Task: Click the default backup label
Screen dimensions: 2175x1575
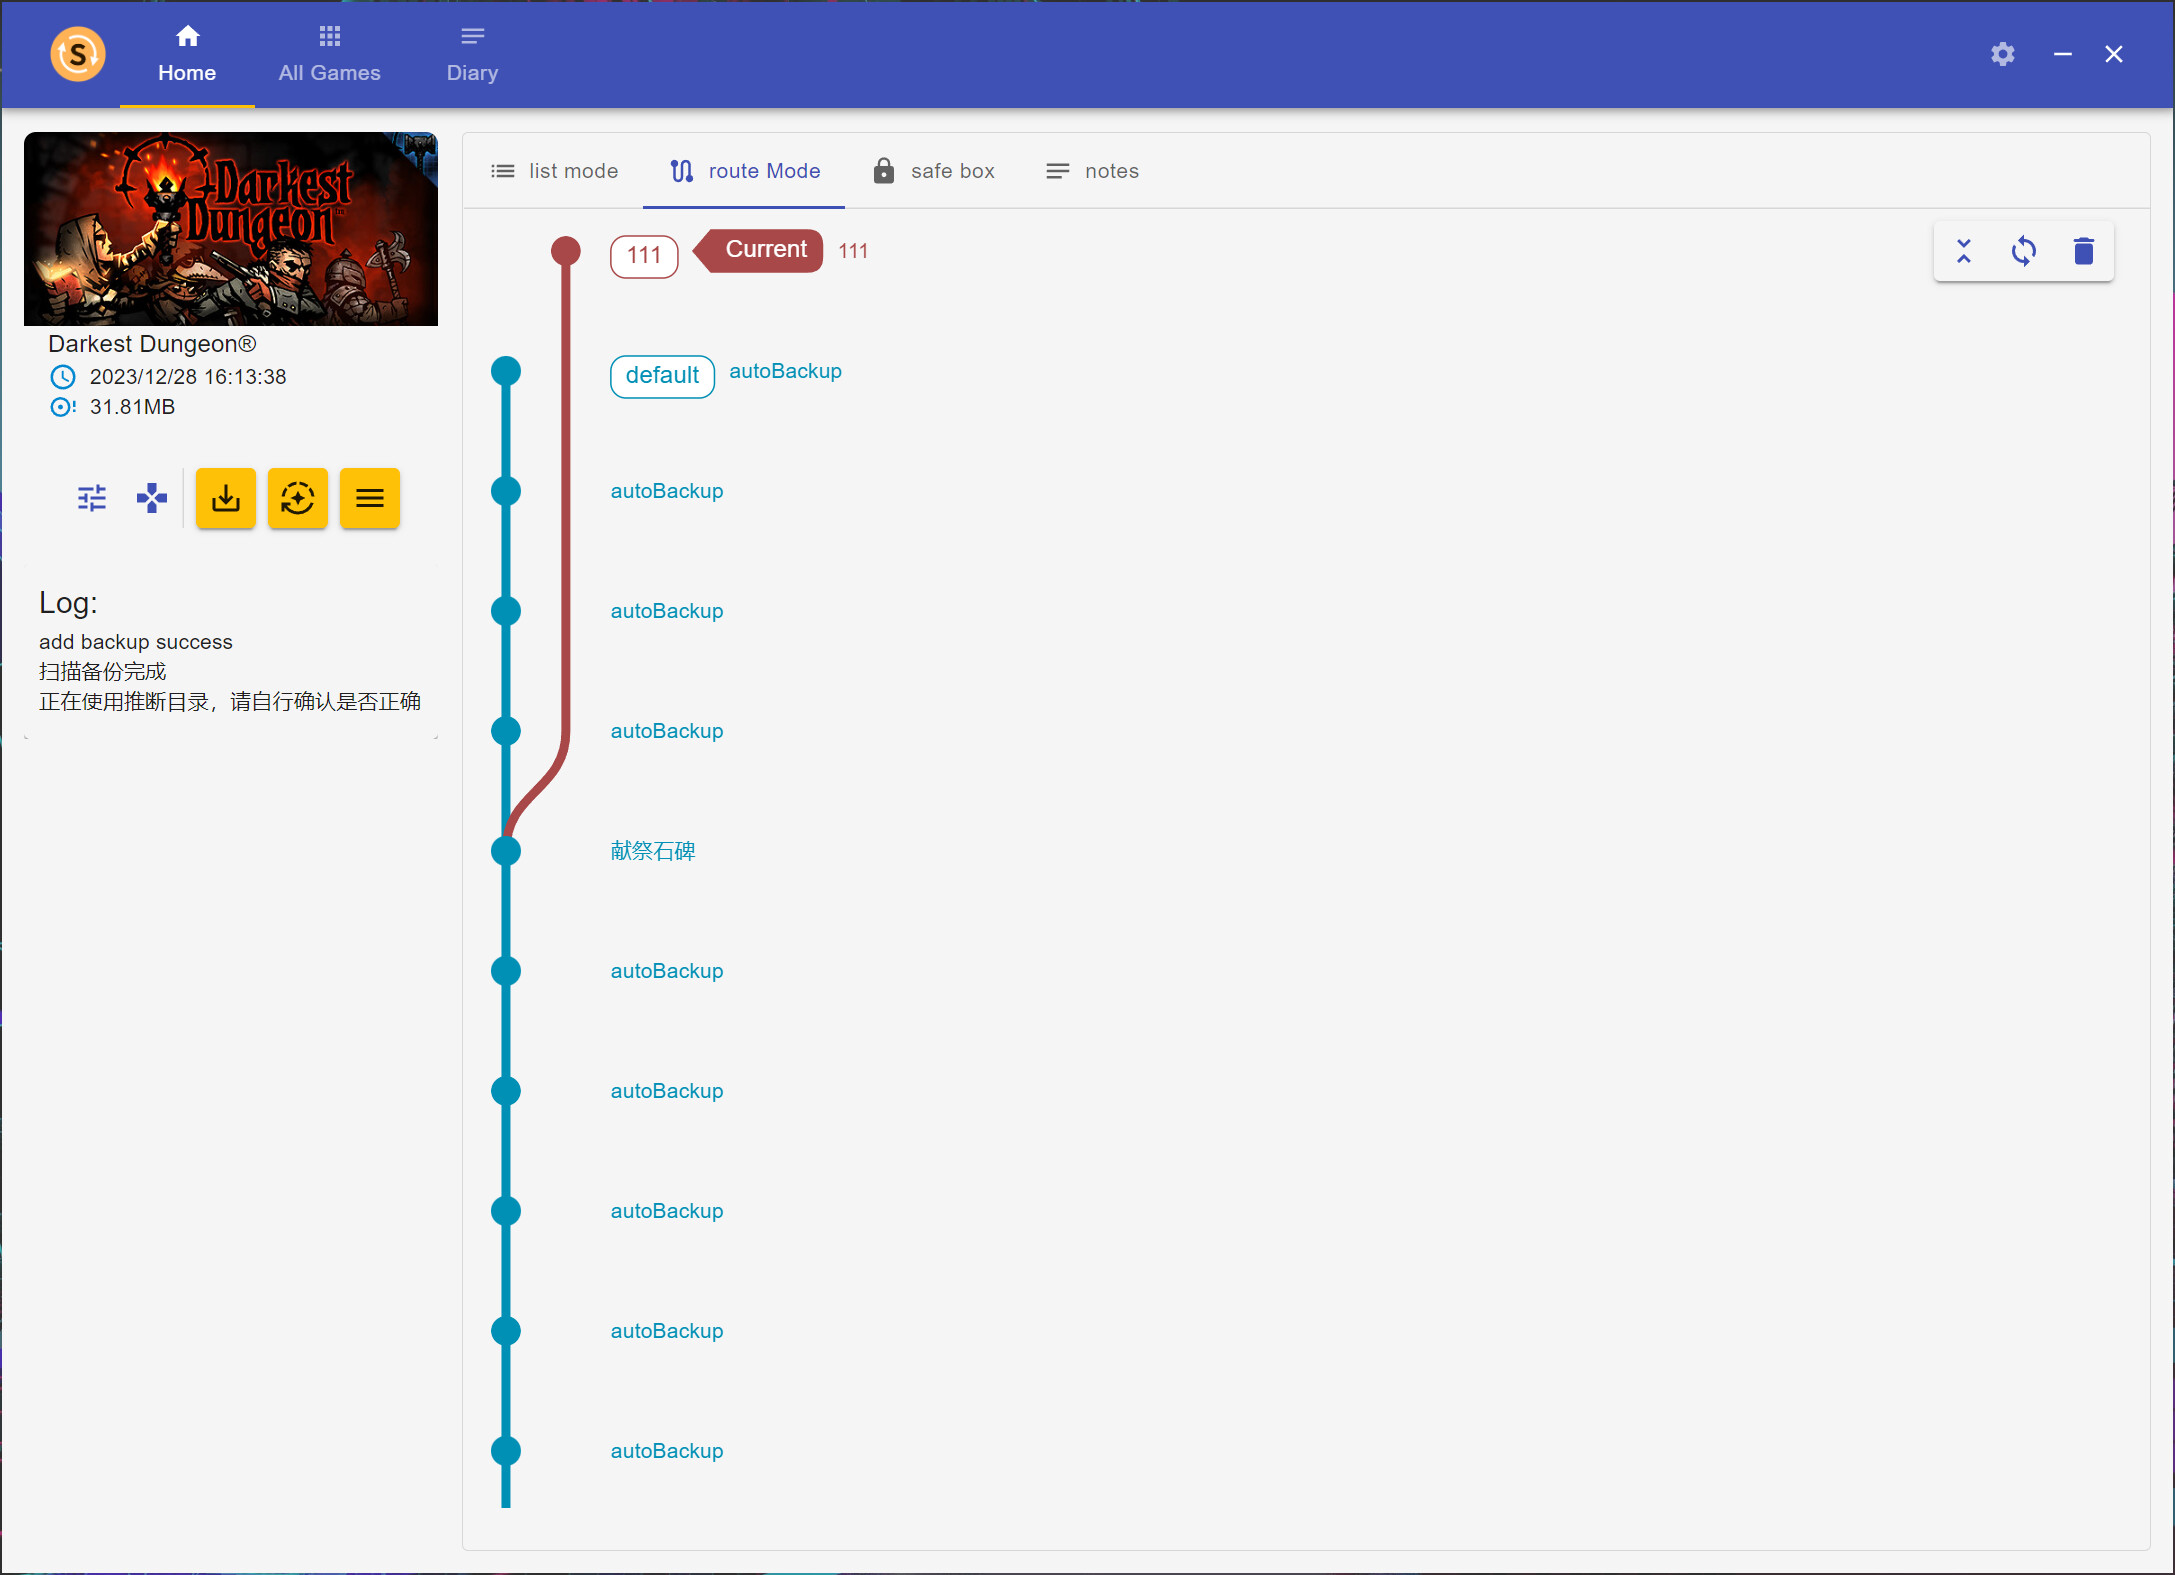Action: coord(661,377)
